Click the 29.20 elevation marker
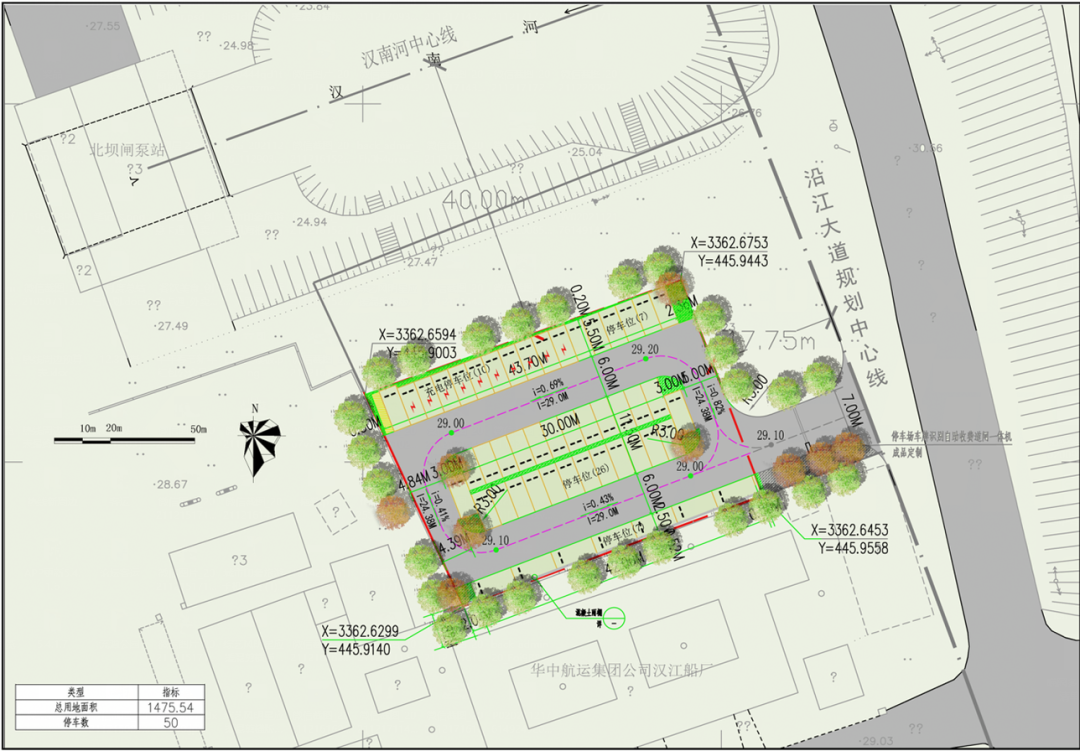Viewport: 1080px width, 751px height. [645, 349]
